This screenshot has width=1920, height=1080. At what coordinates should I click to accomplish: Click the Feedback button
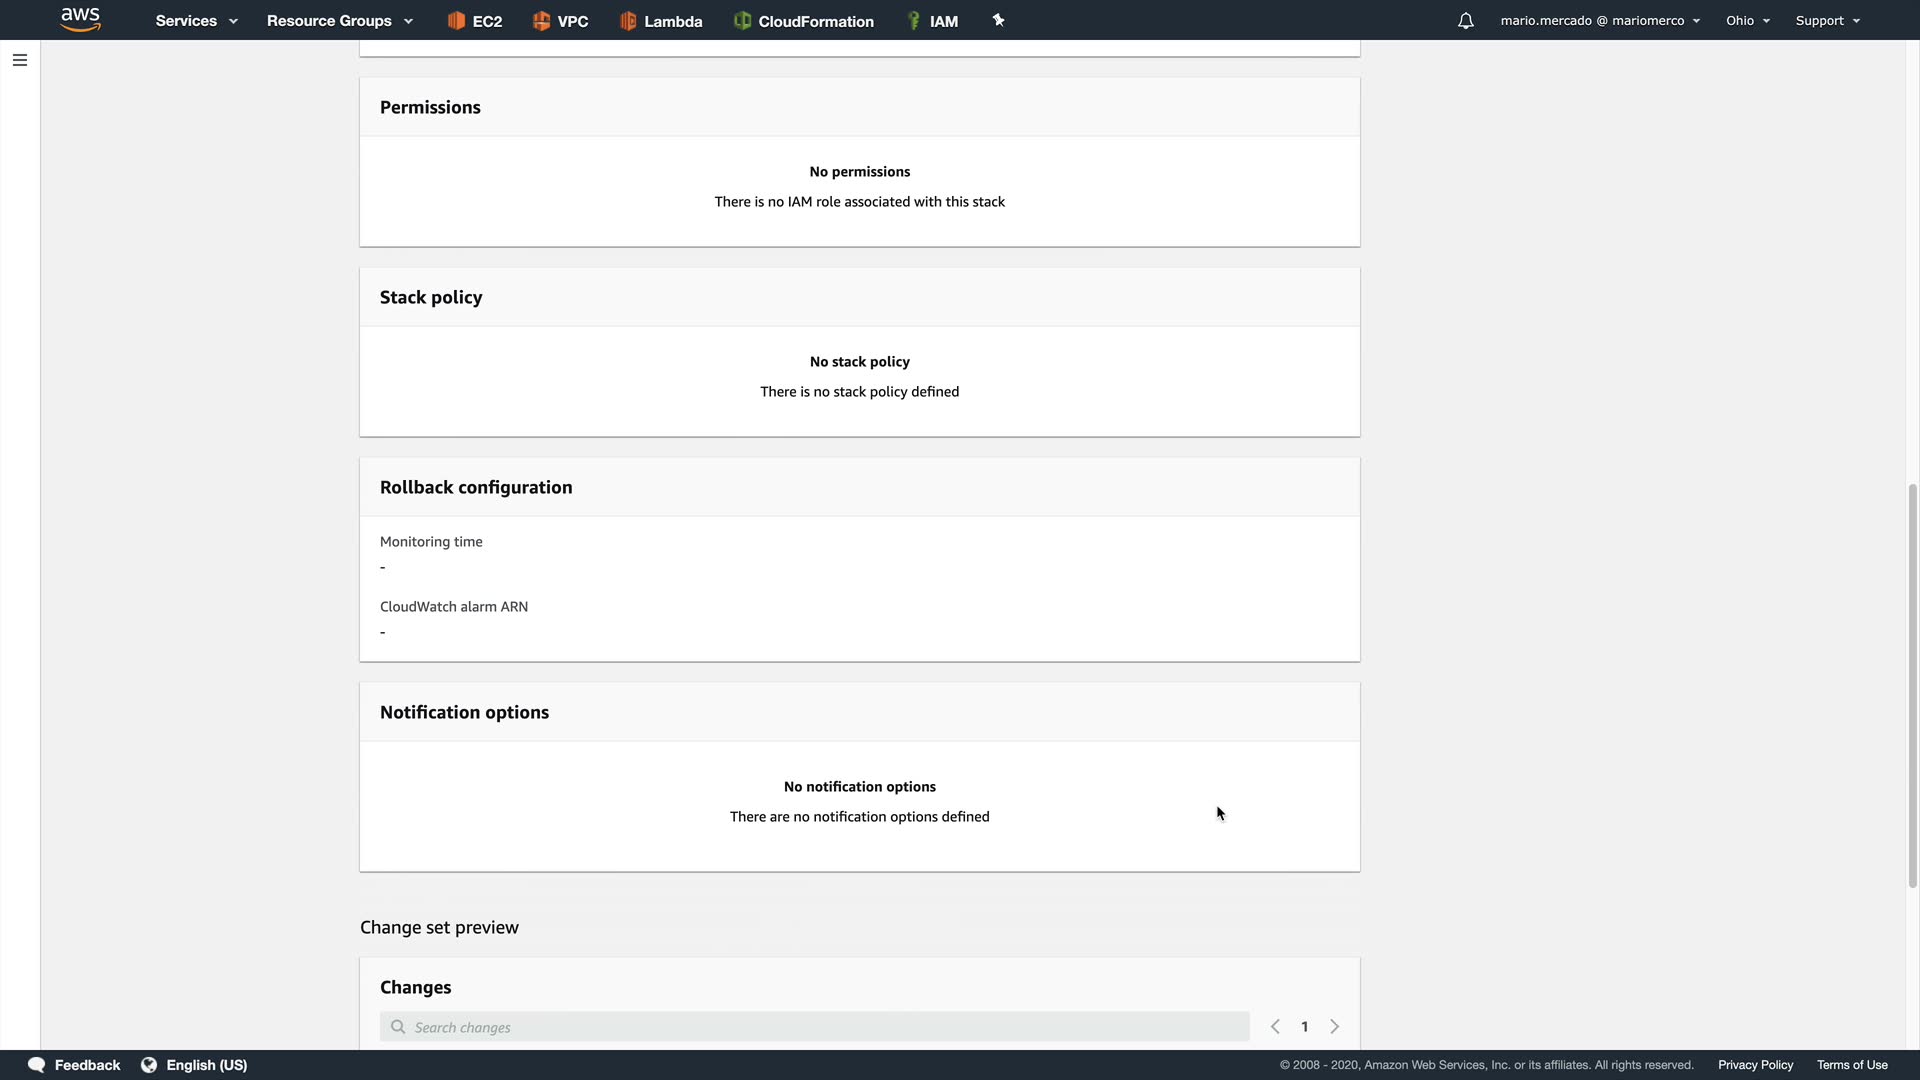coord(75,1065)
